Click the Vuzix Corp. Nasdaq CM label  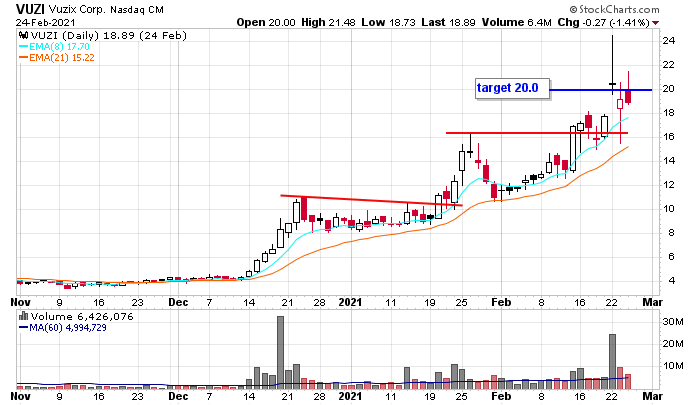pyautogui.click(x=106, y=9)
